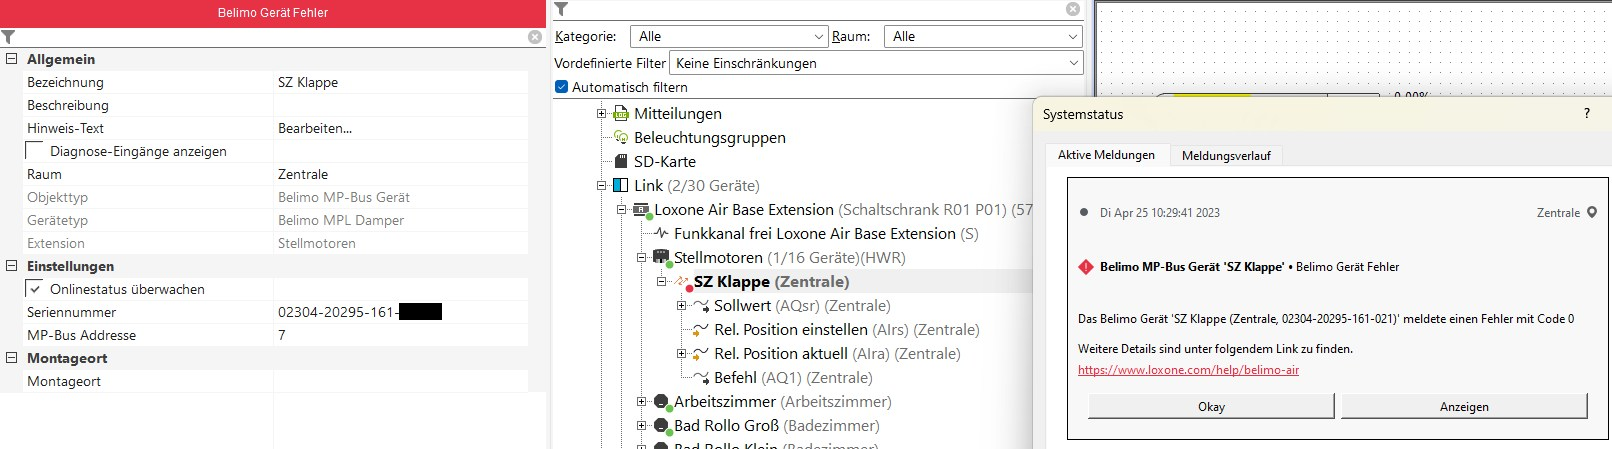Clear the properties panel search field
Viewport: 1612px width, 449px height.
coord(535,37)
